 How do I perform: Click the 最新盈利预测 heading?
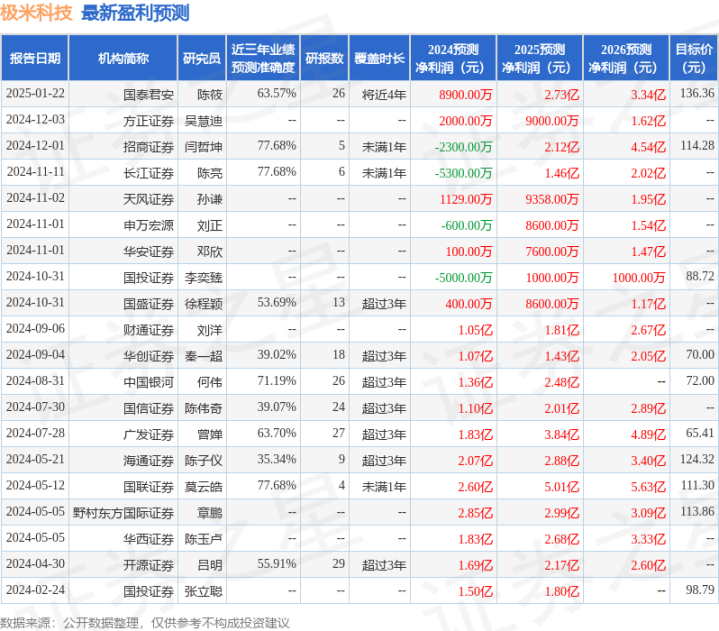pos(135,12)
